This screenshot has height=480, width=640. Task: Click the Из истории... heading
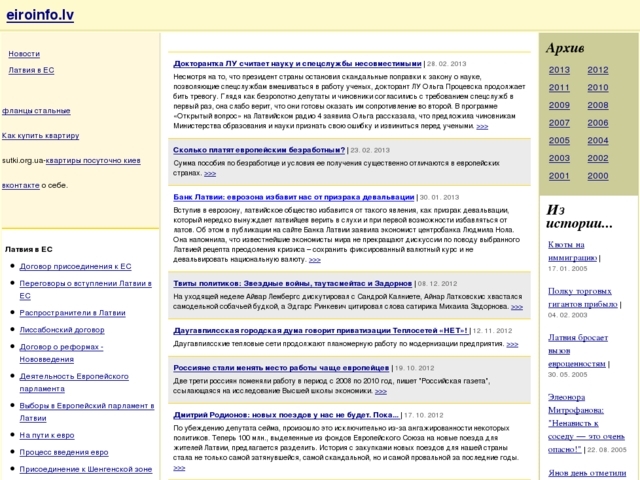579,217
